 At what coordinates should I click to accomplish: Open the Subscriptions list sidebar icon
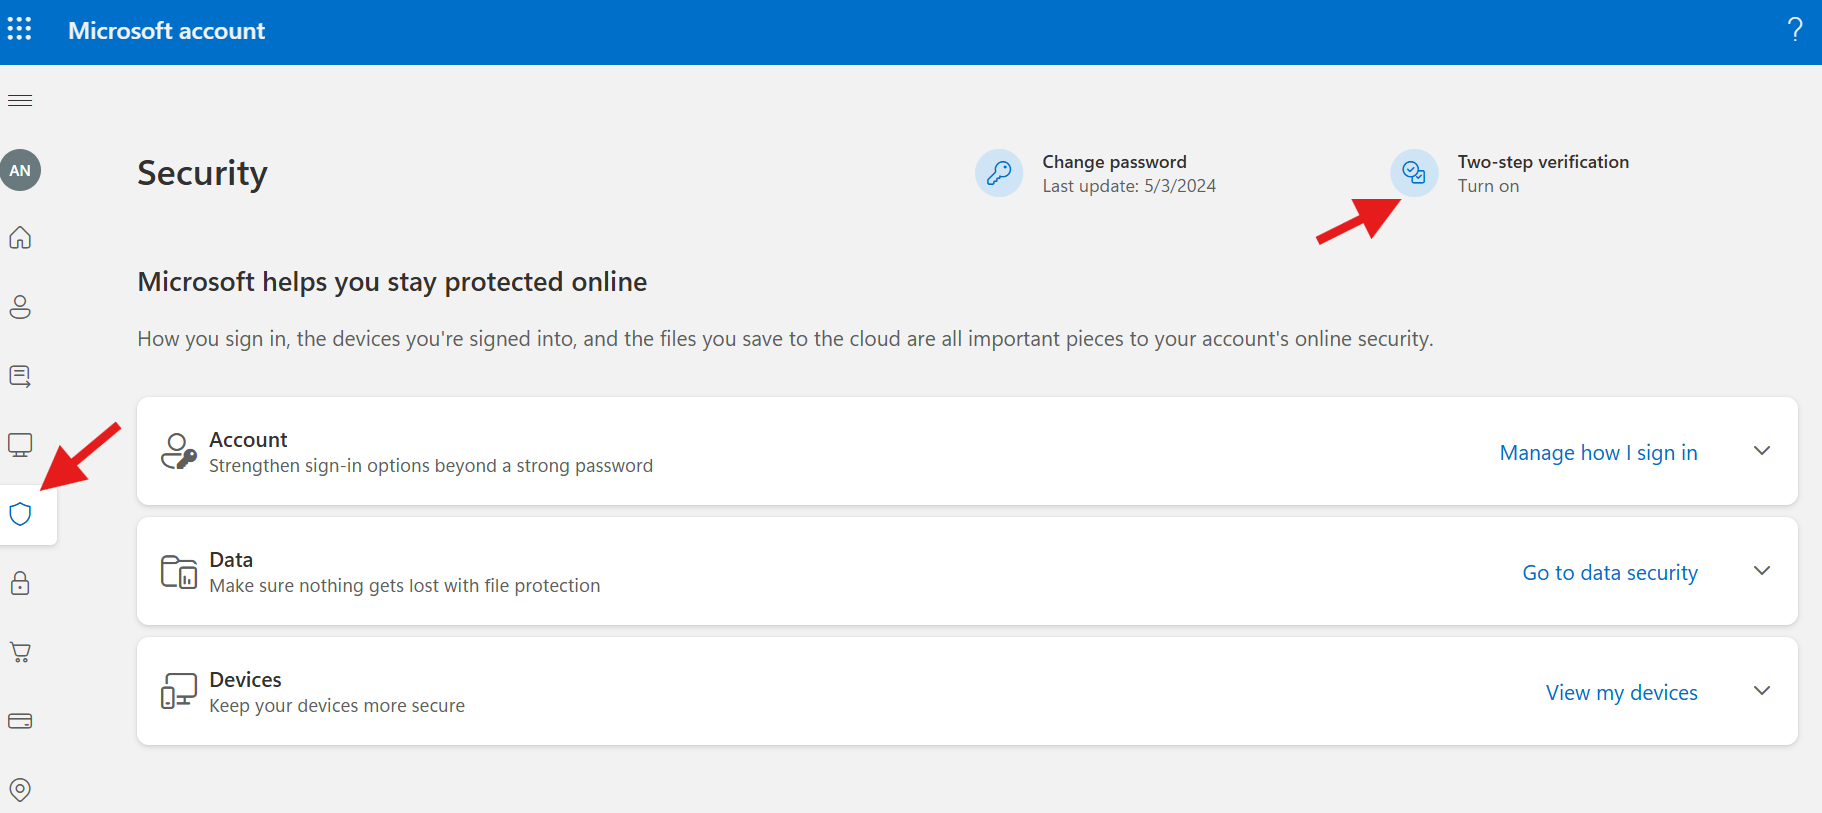(20, 376)
